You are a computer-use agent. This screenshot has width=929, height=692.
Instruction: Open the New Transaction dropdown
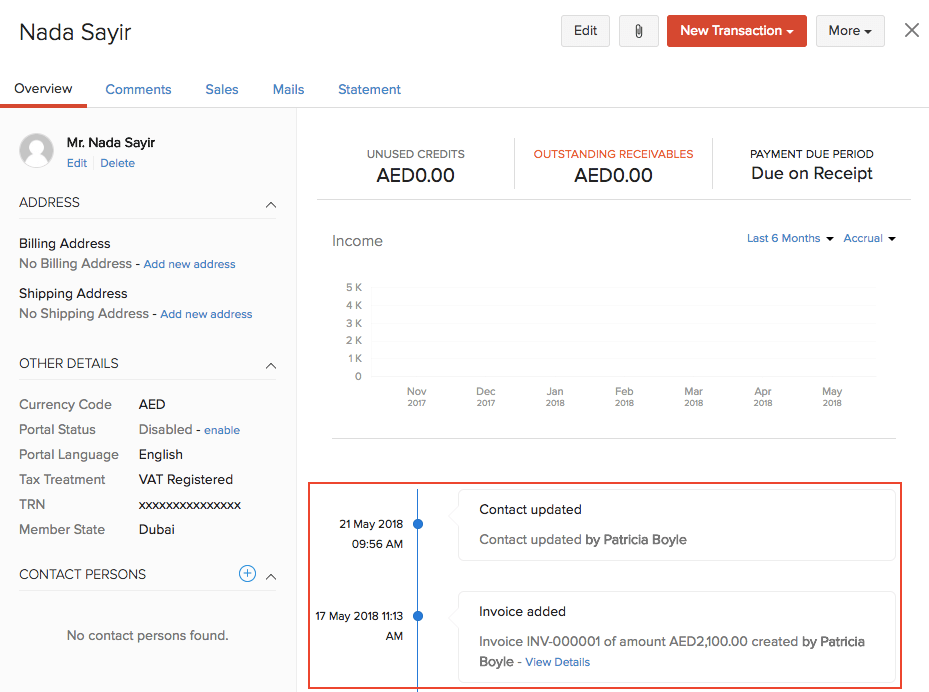point(736,31)
